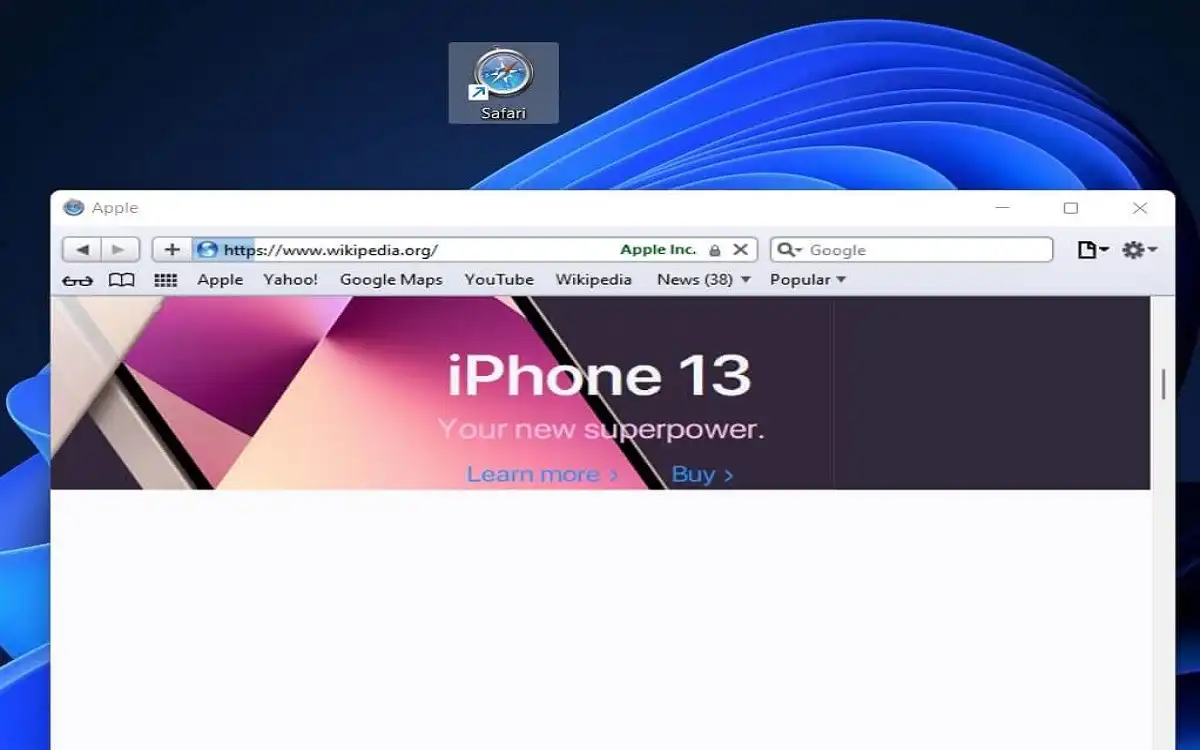1200x750 pixels.
Task: Expand the News (38) bookmark folder
Action: tap(703, 280)
